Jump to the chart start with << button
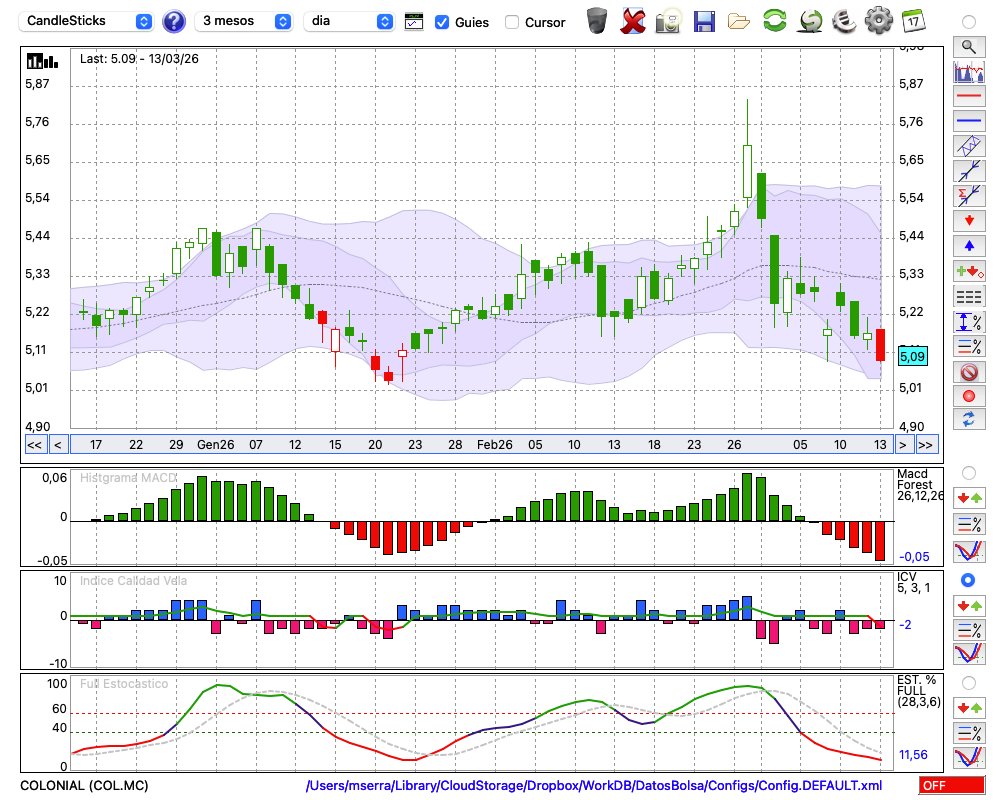Screen dimensions: 1000x800 click(34, 444)
